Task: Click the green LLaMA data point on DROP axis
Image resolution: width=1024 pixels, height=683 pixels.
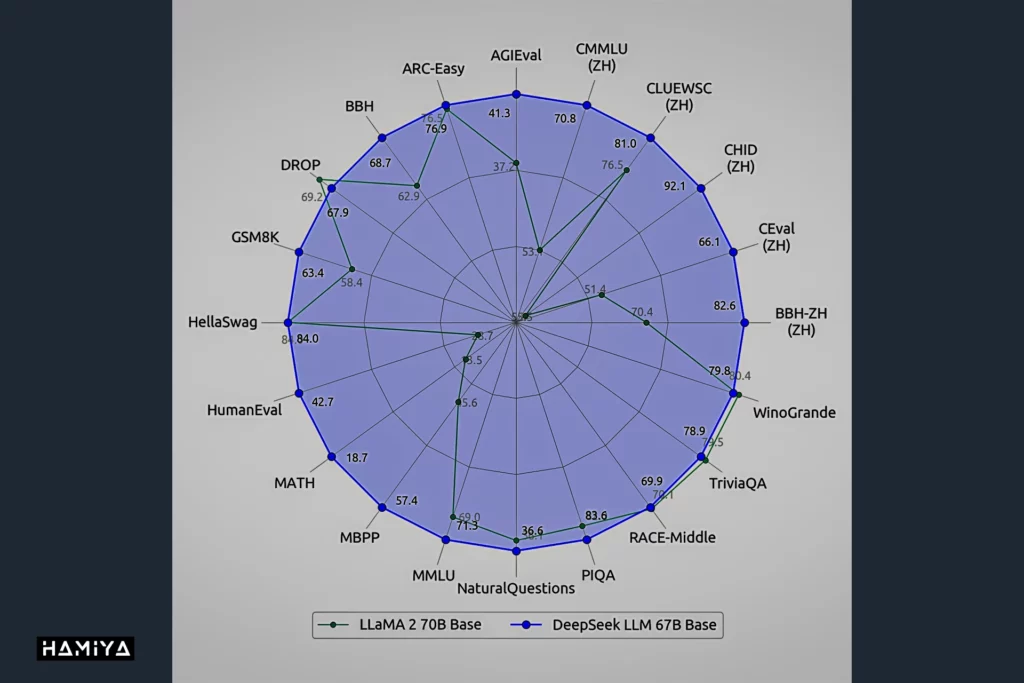Action: coord(319,180)
